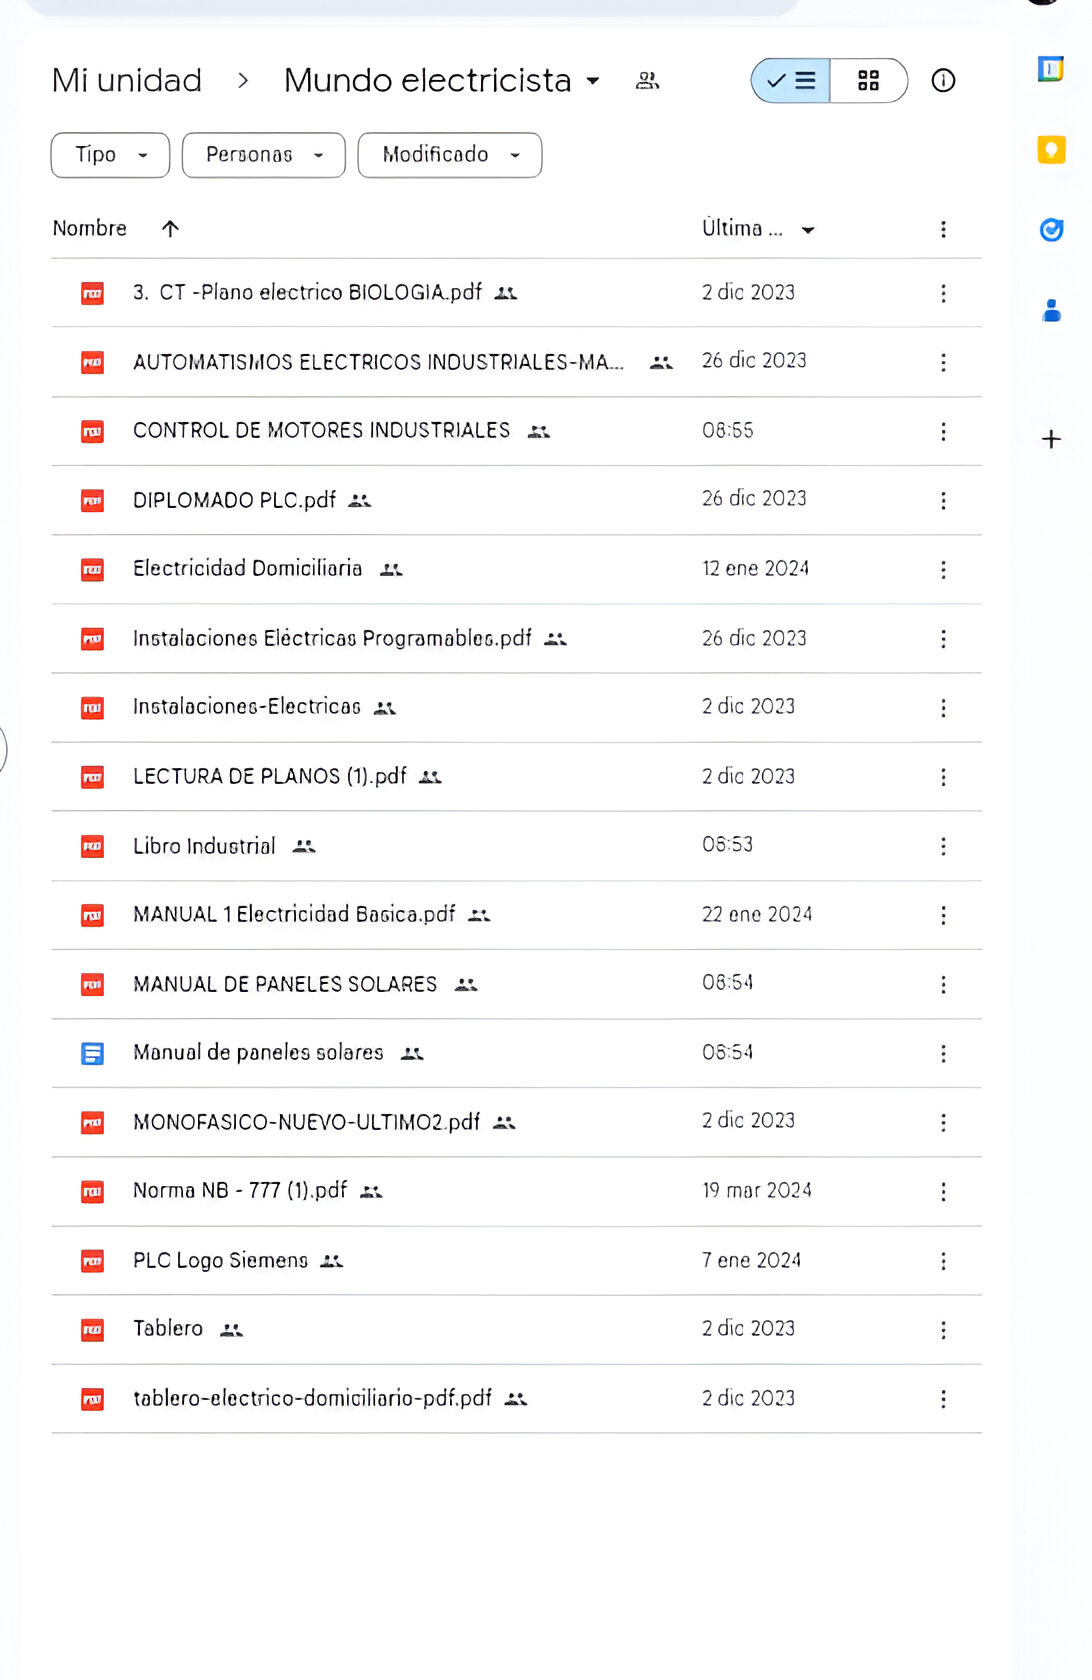Screen dimensions: 1092x1680
Task: Open the Google Keep side panel icon
Action: coord(1051,150)
